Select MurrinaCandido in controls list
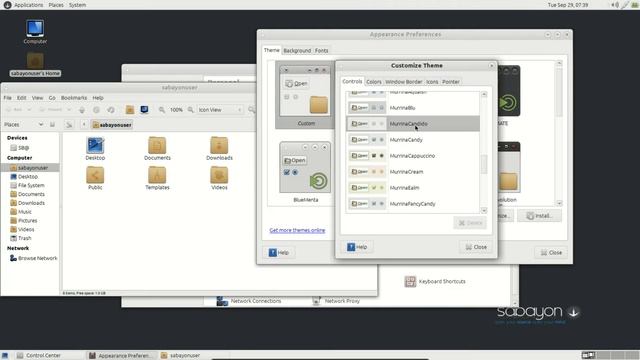The image size is (640, 360). coord(413,124)
